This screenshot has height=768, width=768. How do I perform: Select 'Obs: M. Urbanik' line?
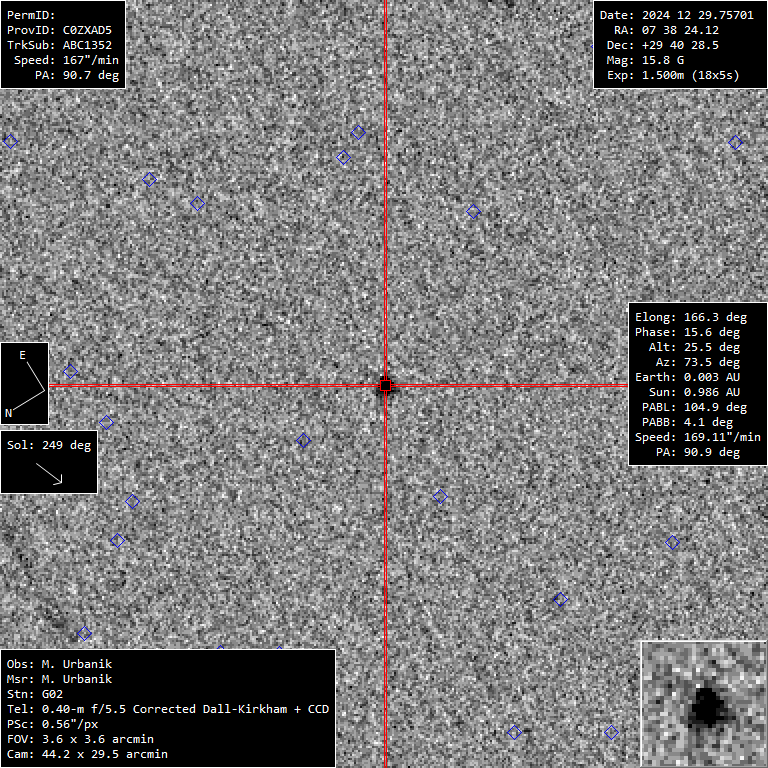[x=59, y=664]
